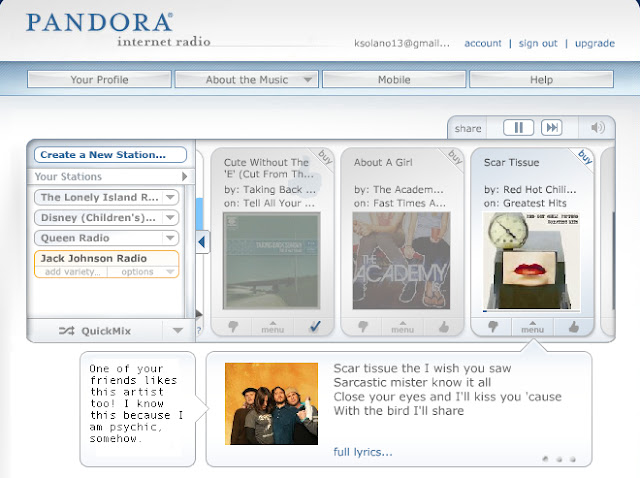
Task: Click the upgrade link
Action: [595, 43]
